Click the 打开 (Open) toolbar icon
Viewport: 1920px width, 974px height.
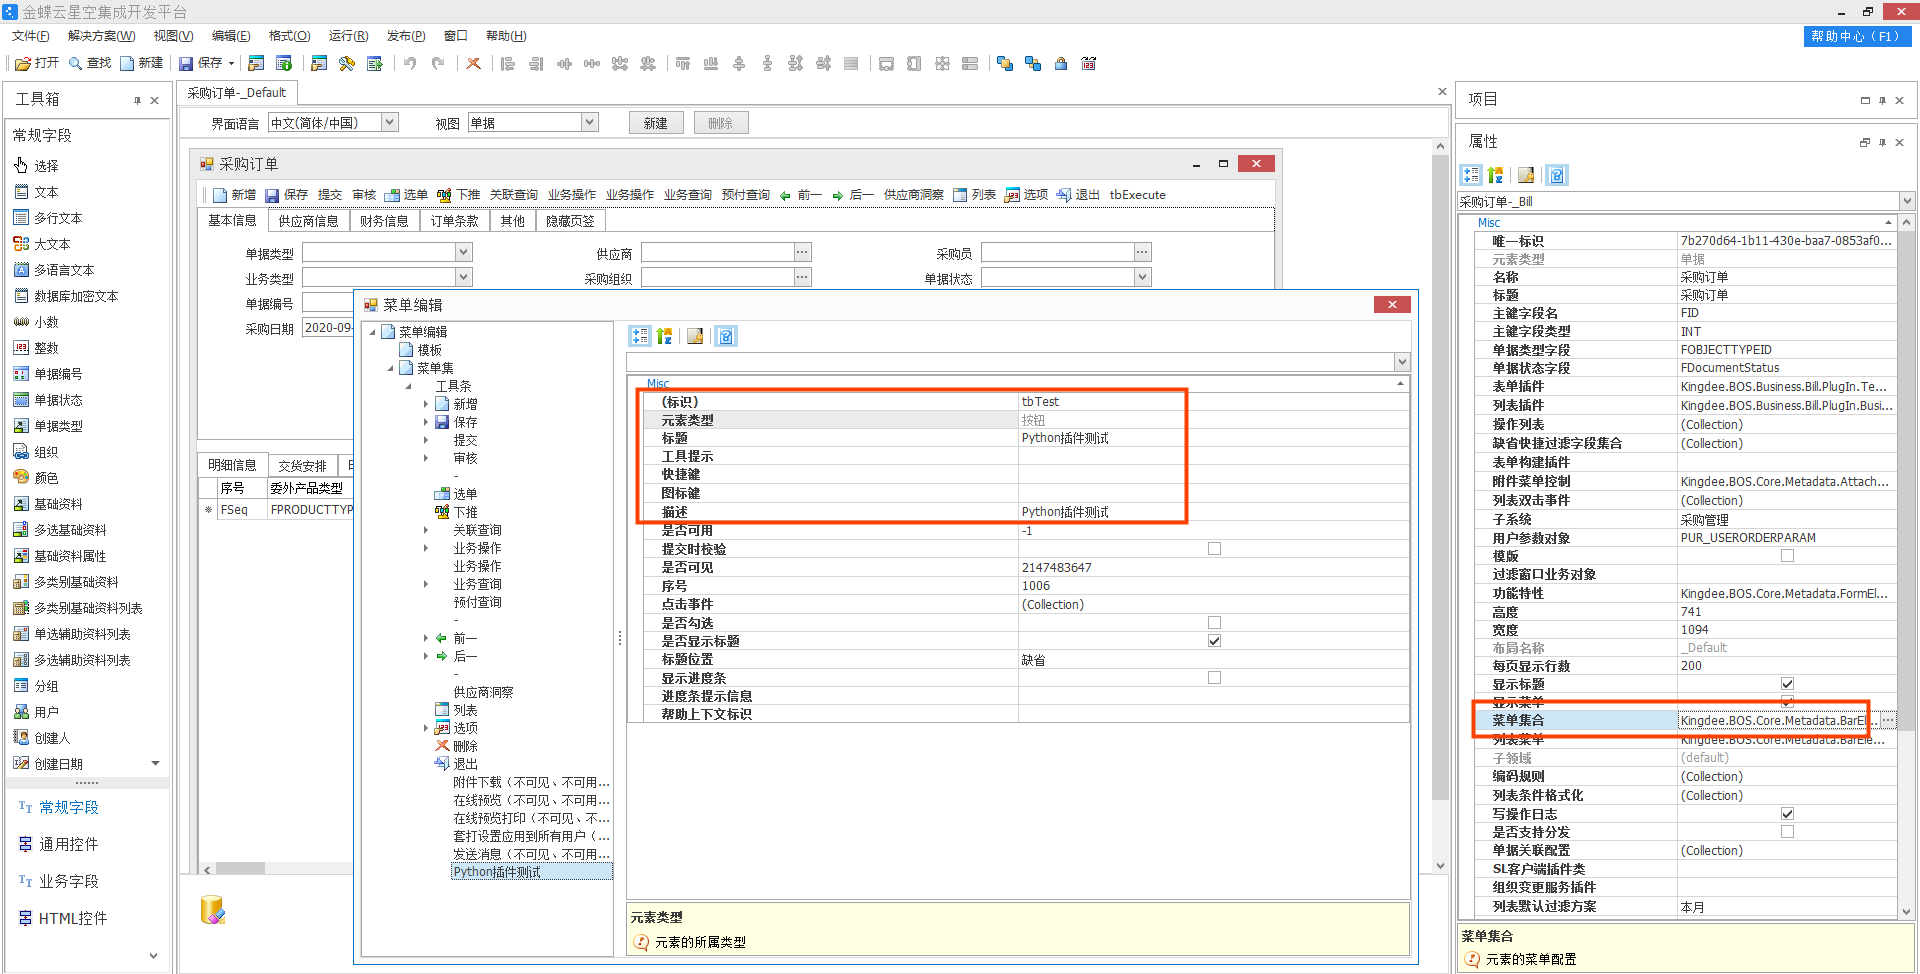coord(23,63)
